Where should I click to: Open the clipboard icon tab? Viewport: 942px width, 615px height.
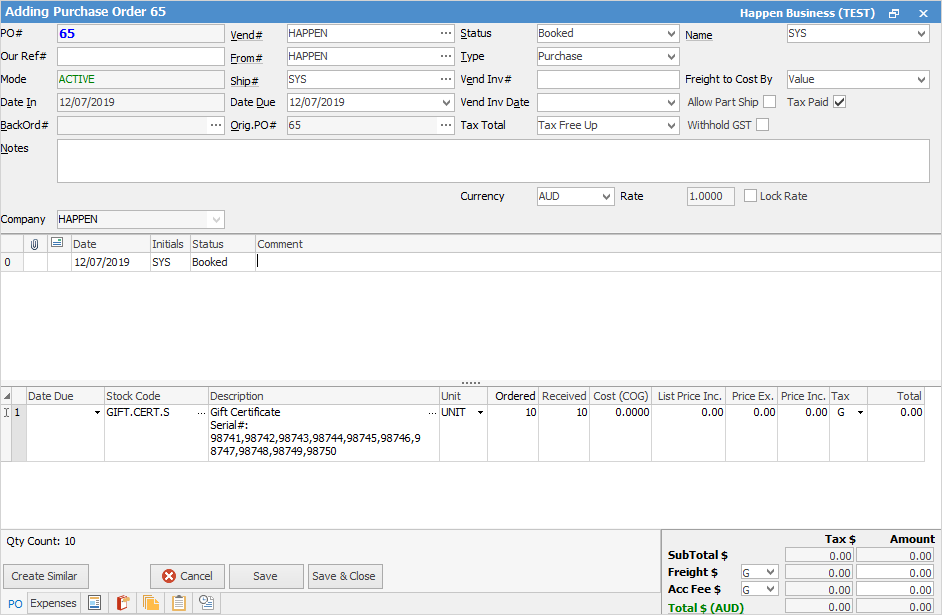click(179, 603)
